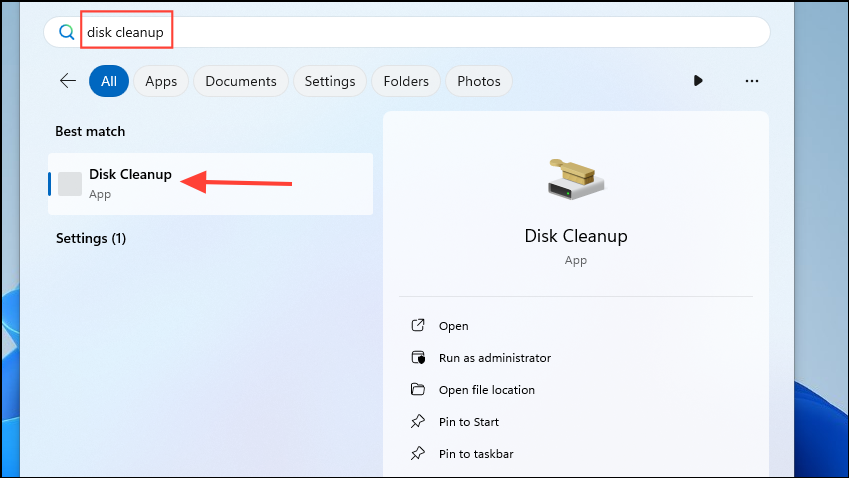Click the Pin to taskbar pin icon
Image resolution: width=849 pixels, height=478 pixels.
(417, 453)
